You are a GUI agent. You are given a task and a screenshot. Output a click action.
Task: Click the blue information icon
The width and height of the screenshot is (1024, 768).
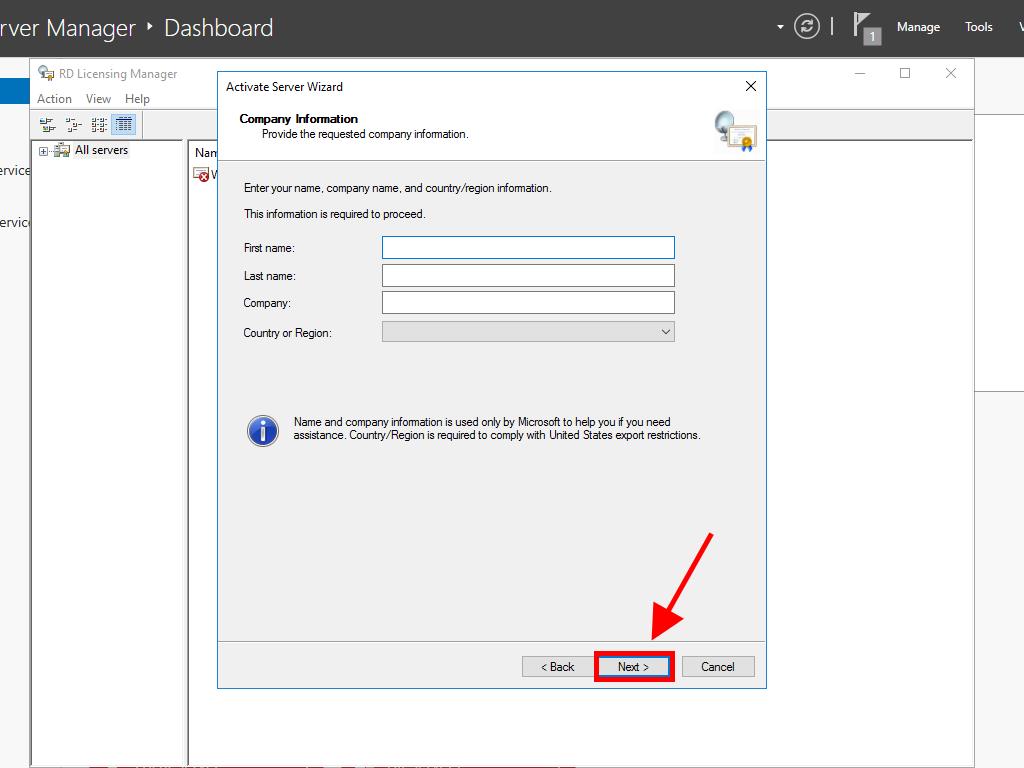[263, 431]
